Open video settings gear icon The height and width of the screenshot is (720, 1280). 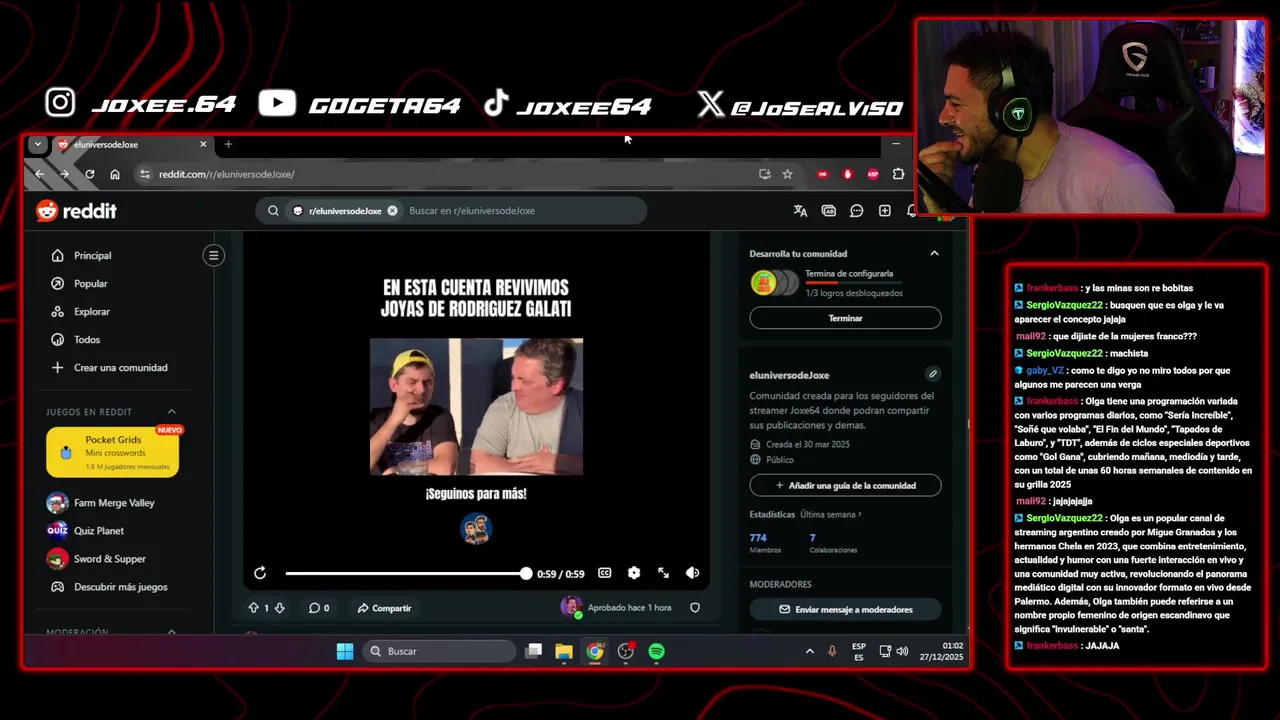(633, 573)
